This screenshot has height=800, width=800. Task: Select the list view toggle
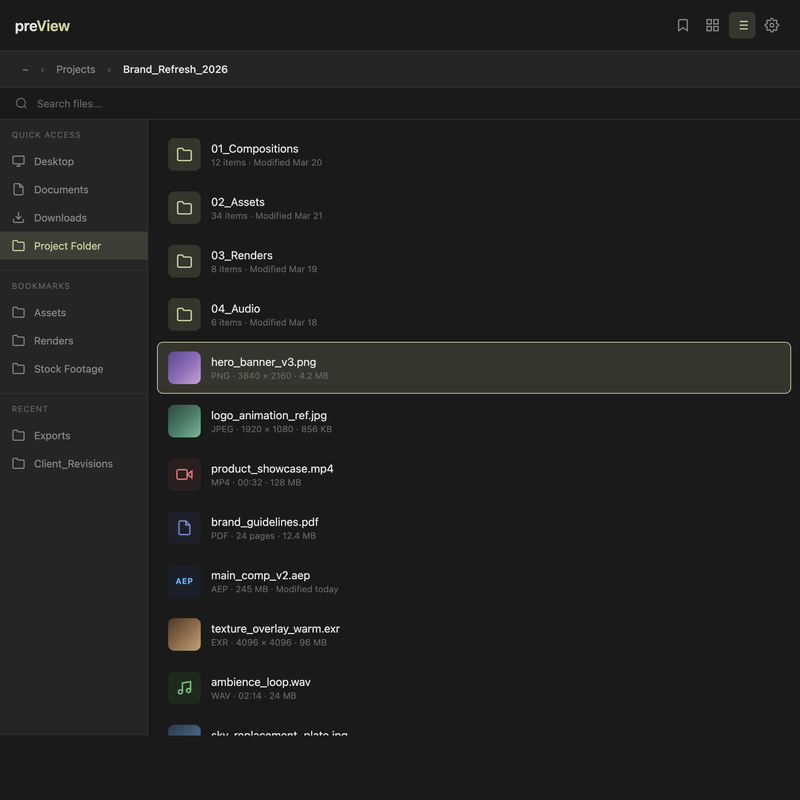point(742,25)
